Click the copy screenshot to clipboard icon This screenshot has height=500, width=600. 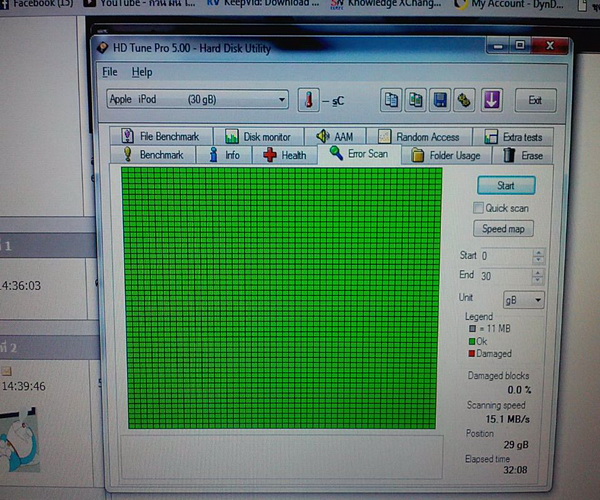click(x=415, y=100)
